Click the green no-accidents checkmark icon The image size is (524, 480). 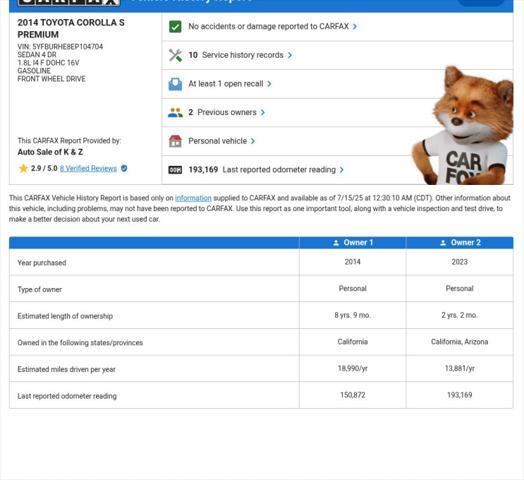(175, 26)
